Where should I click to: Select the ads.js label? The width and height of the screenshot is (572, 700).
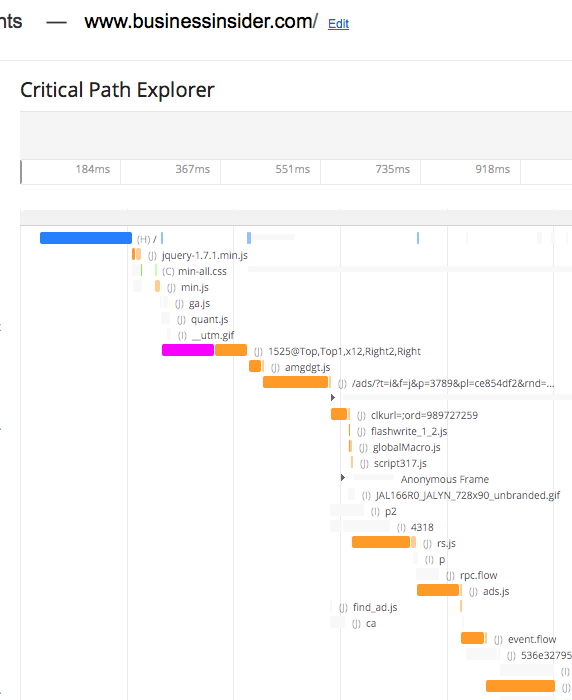(x=496, y=592)
